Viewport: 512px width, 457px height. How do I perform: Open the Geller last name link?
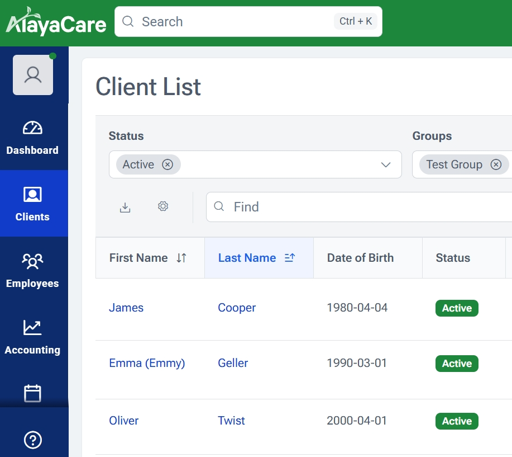[233, 363]
